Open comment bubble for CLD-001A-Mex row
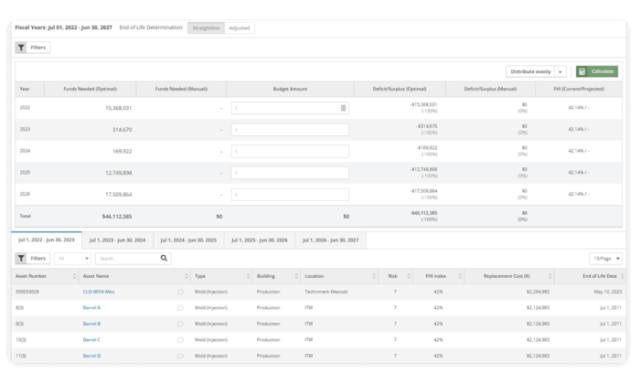The width and height of the screenshot is (640, 384). click(x=180, y=292)
